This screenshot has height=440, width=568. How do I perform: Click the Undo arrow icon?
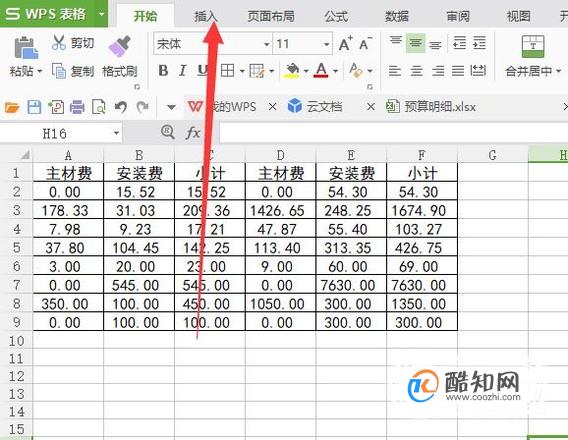pyautogui.click(x=121, y=107)
